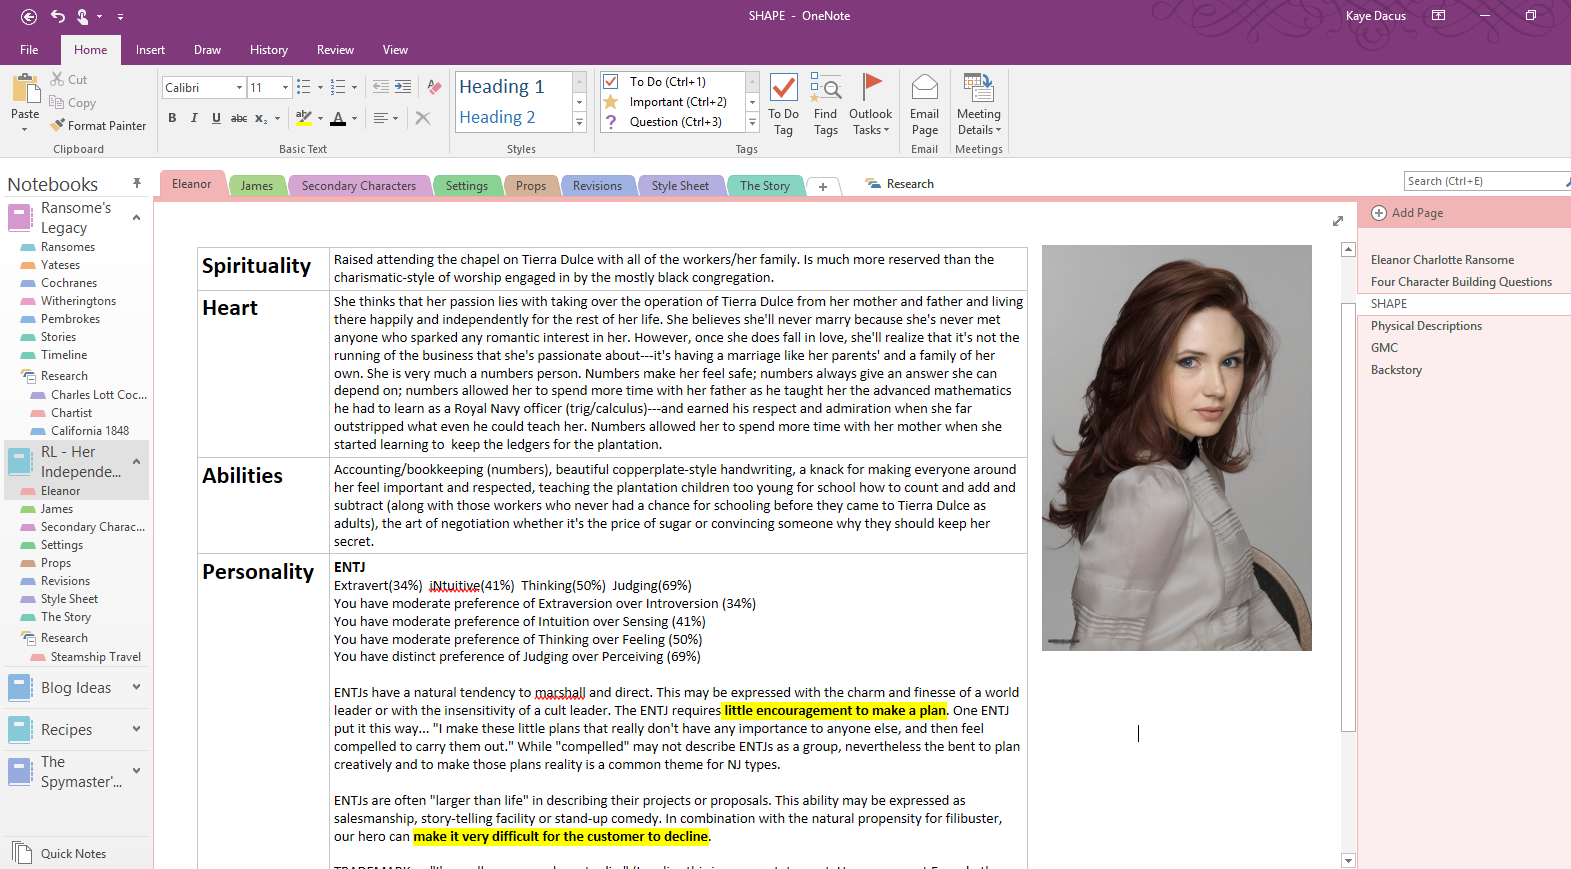Toggle italic text formatting
Image resolution: width=1571 pixels, height=869 pixels.
pyautogui.click(x=194, y=118)
